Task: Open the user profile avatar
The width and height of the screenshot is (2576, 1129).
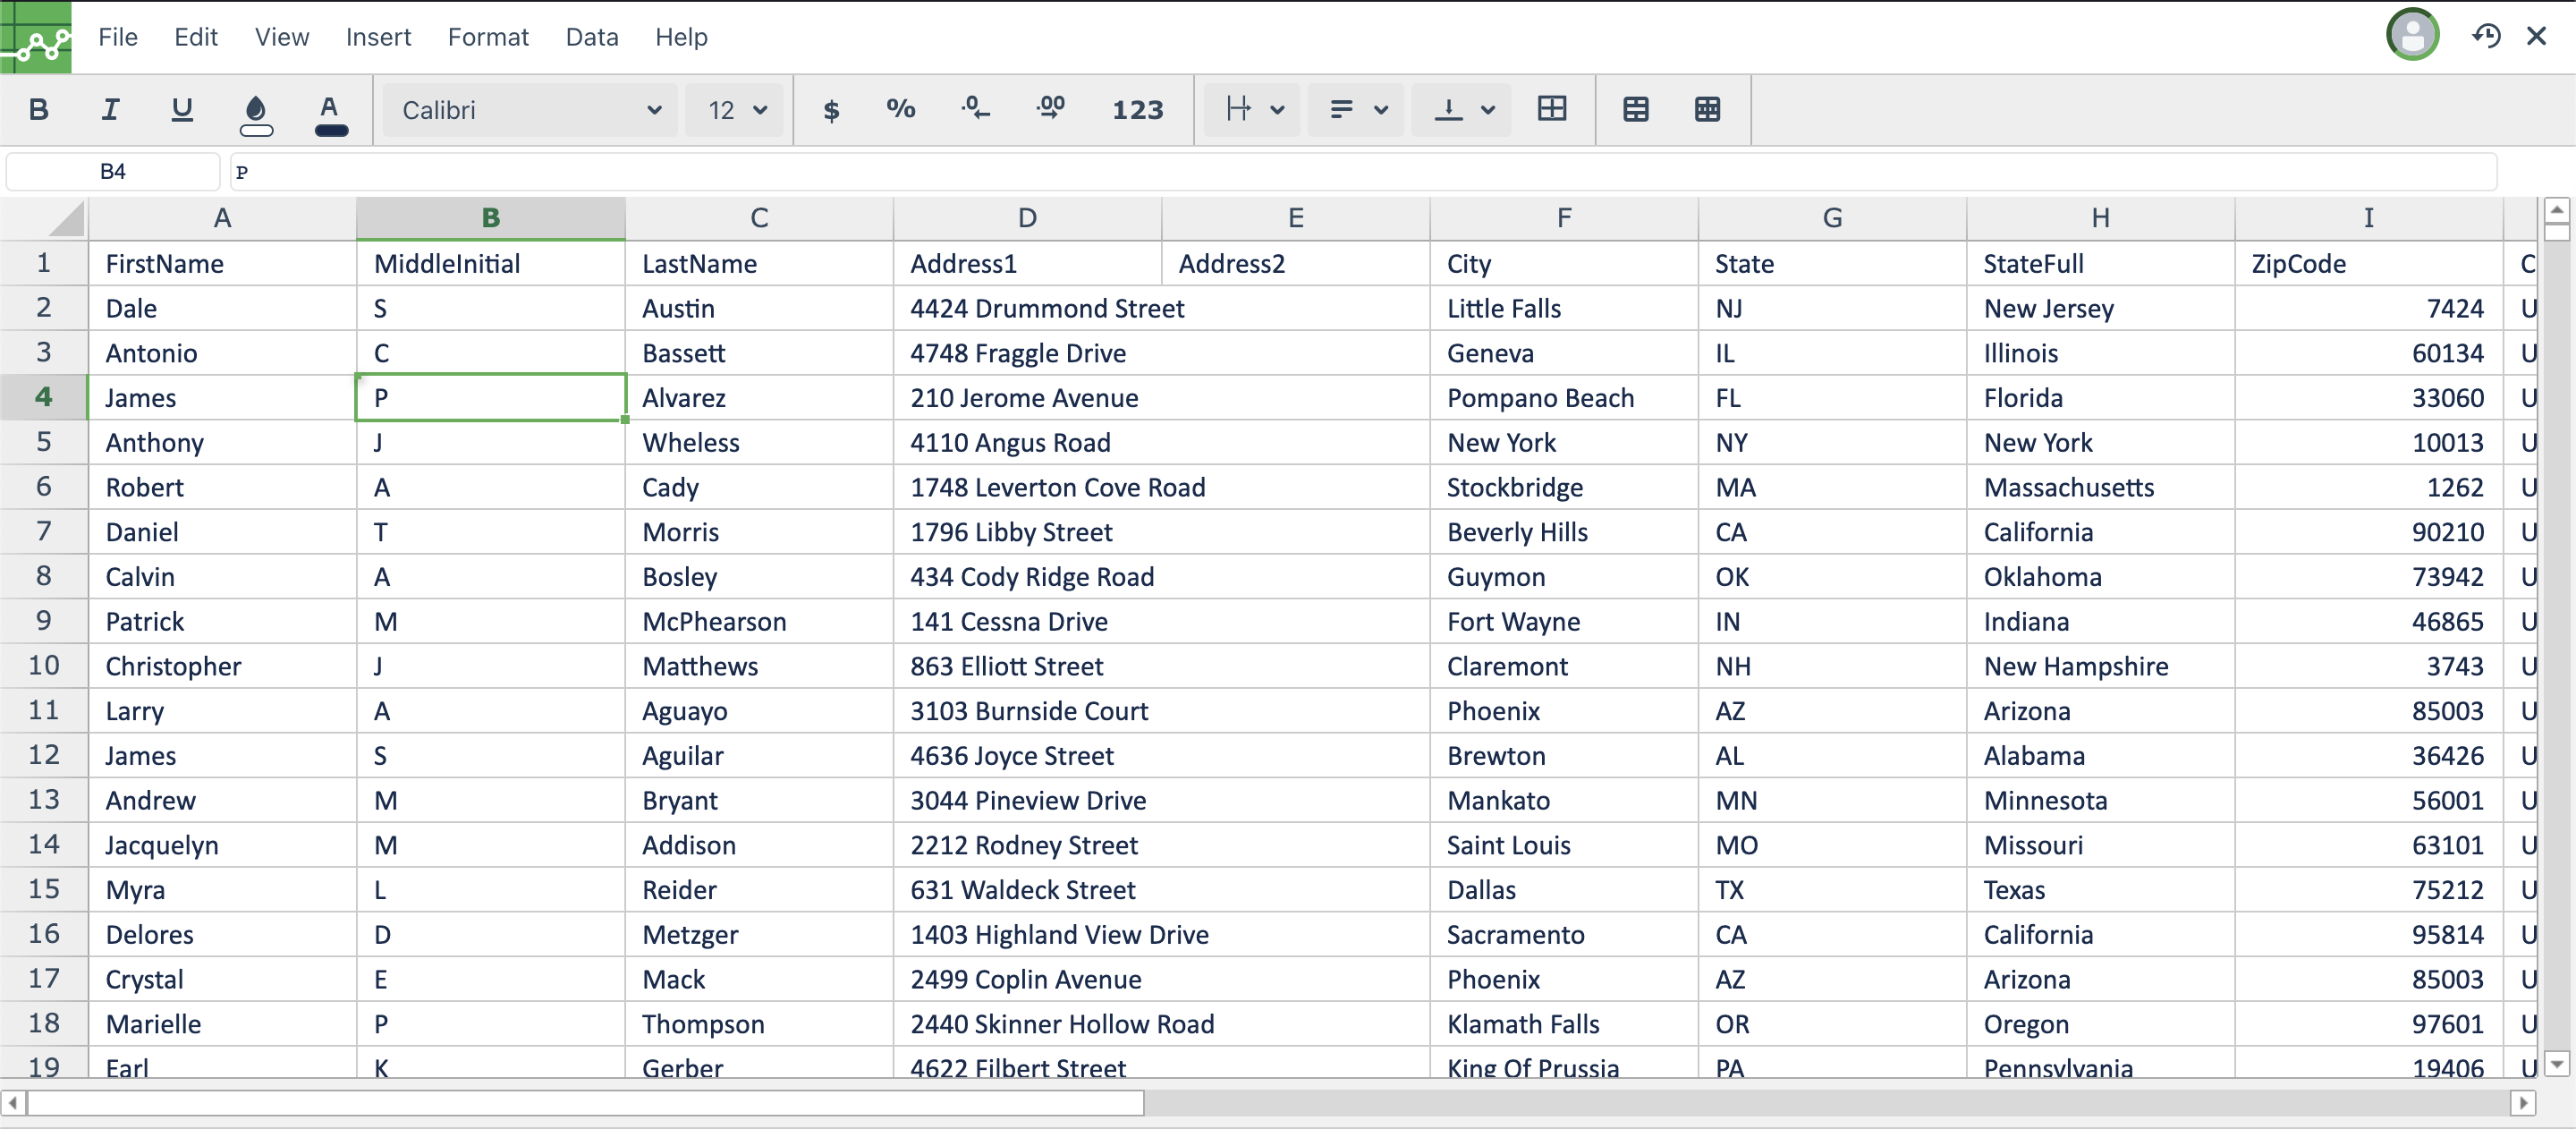Action: [x=2412, y=36]
